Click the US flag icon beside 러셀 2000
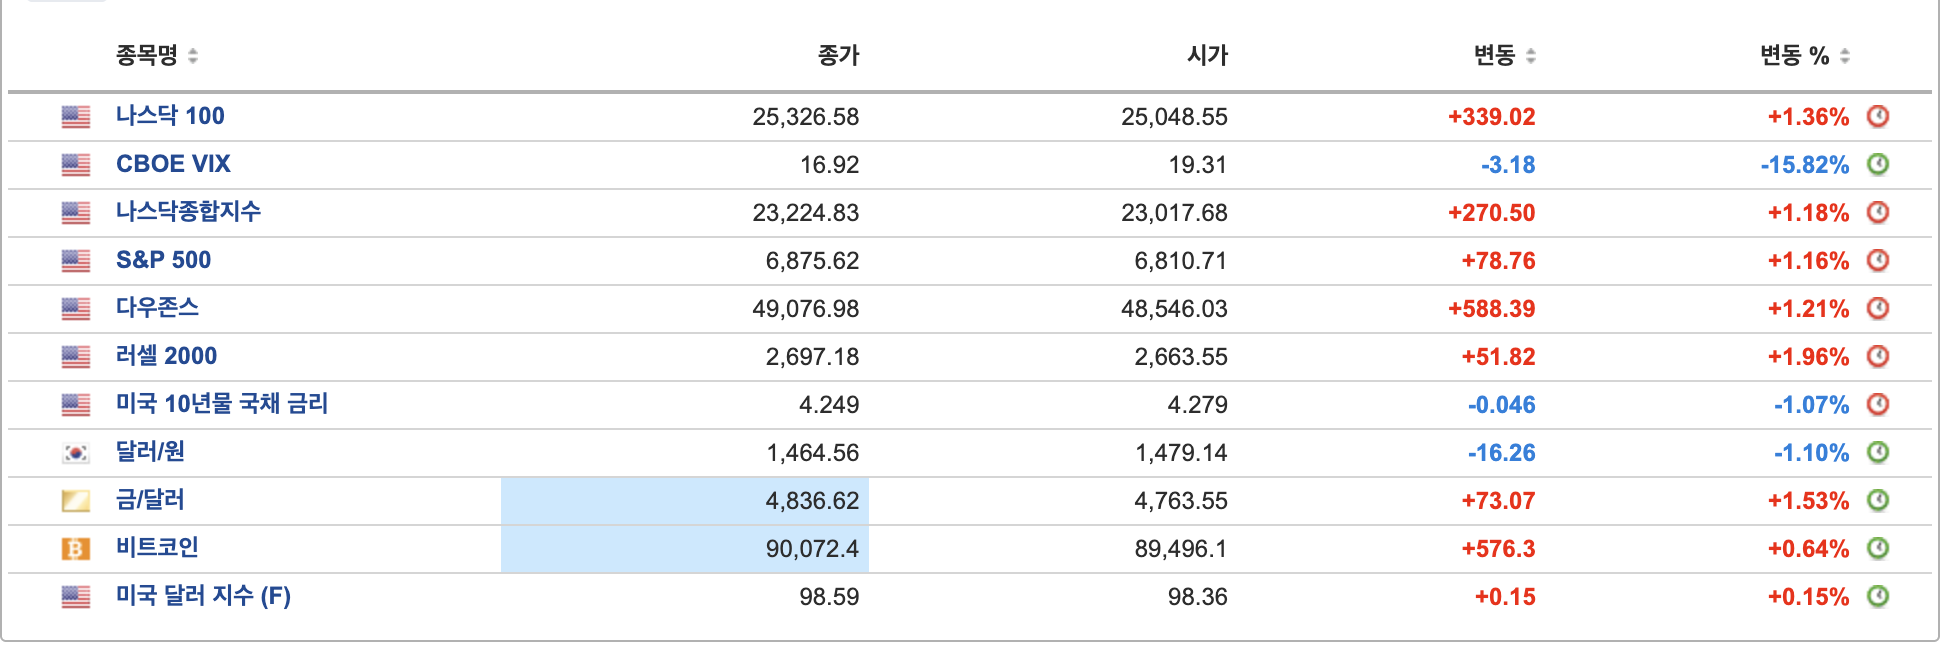This screenshot has height=652, width=1948. tap(76, 357)
